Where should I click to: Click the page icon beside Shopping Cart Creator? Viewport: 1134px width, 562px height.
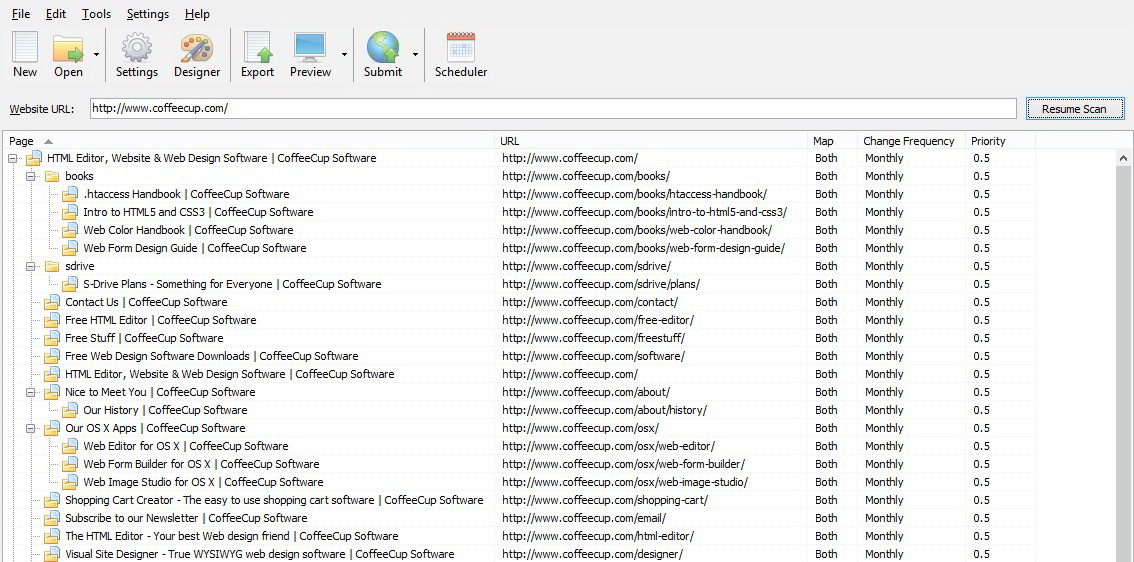pos(51,501)
